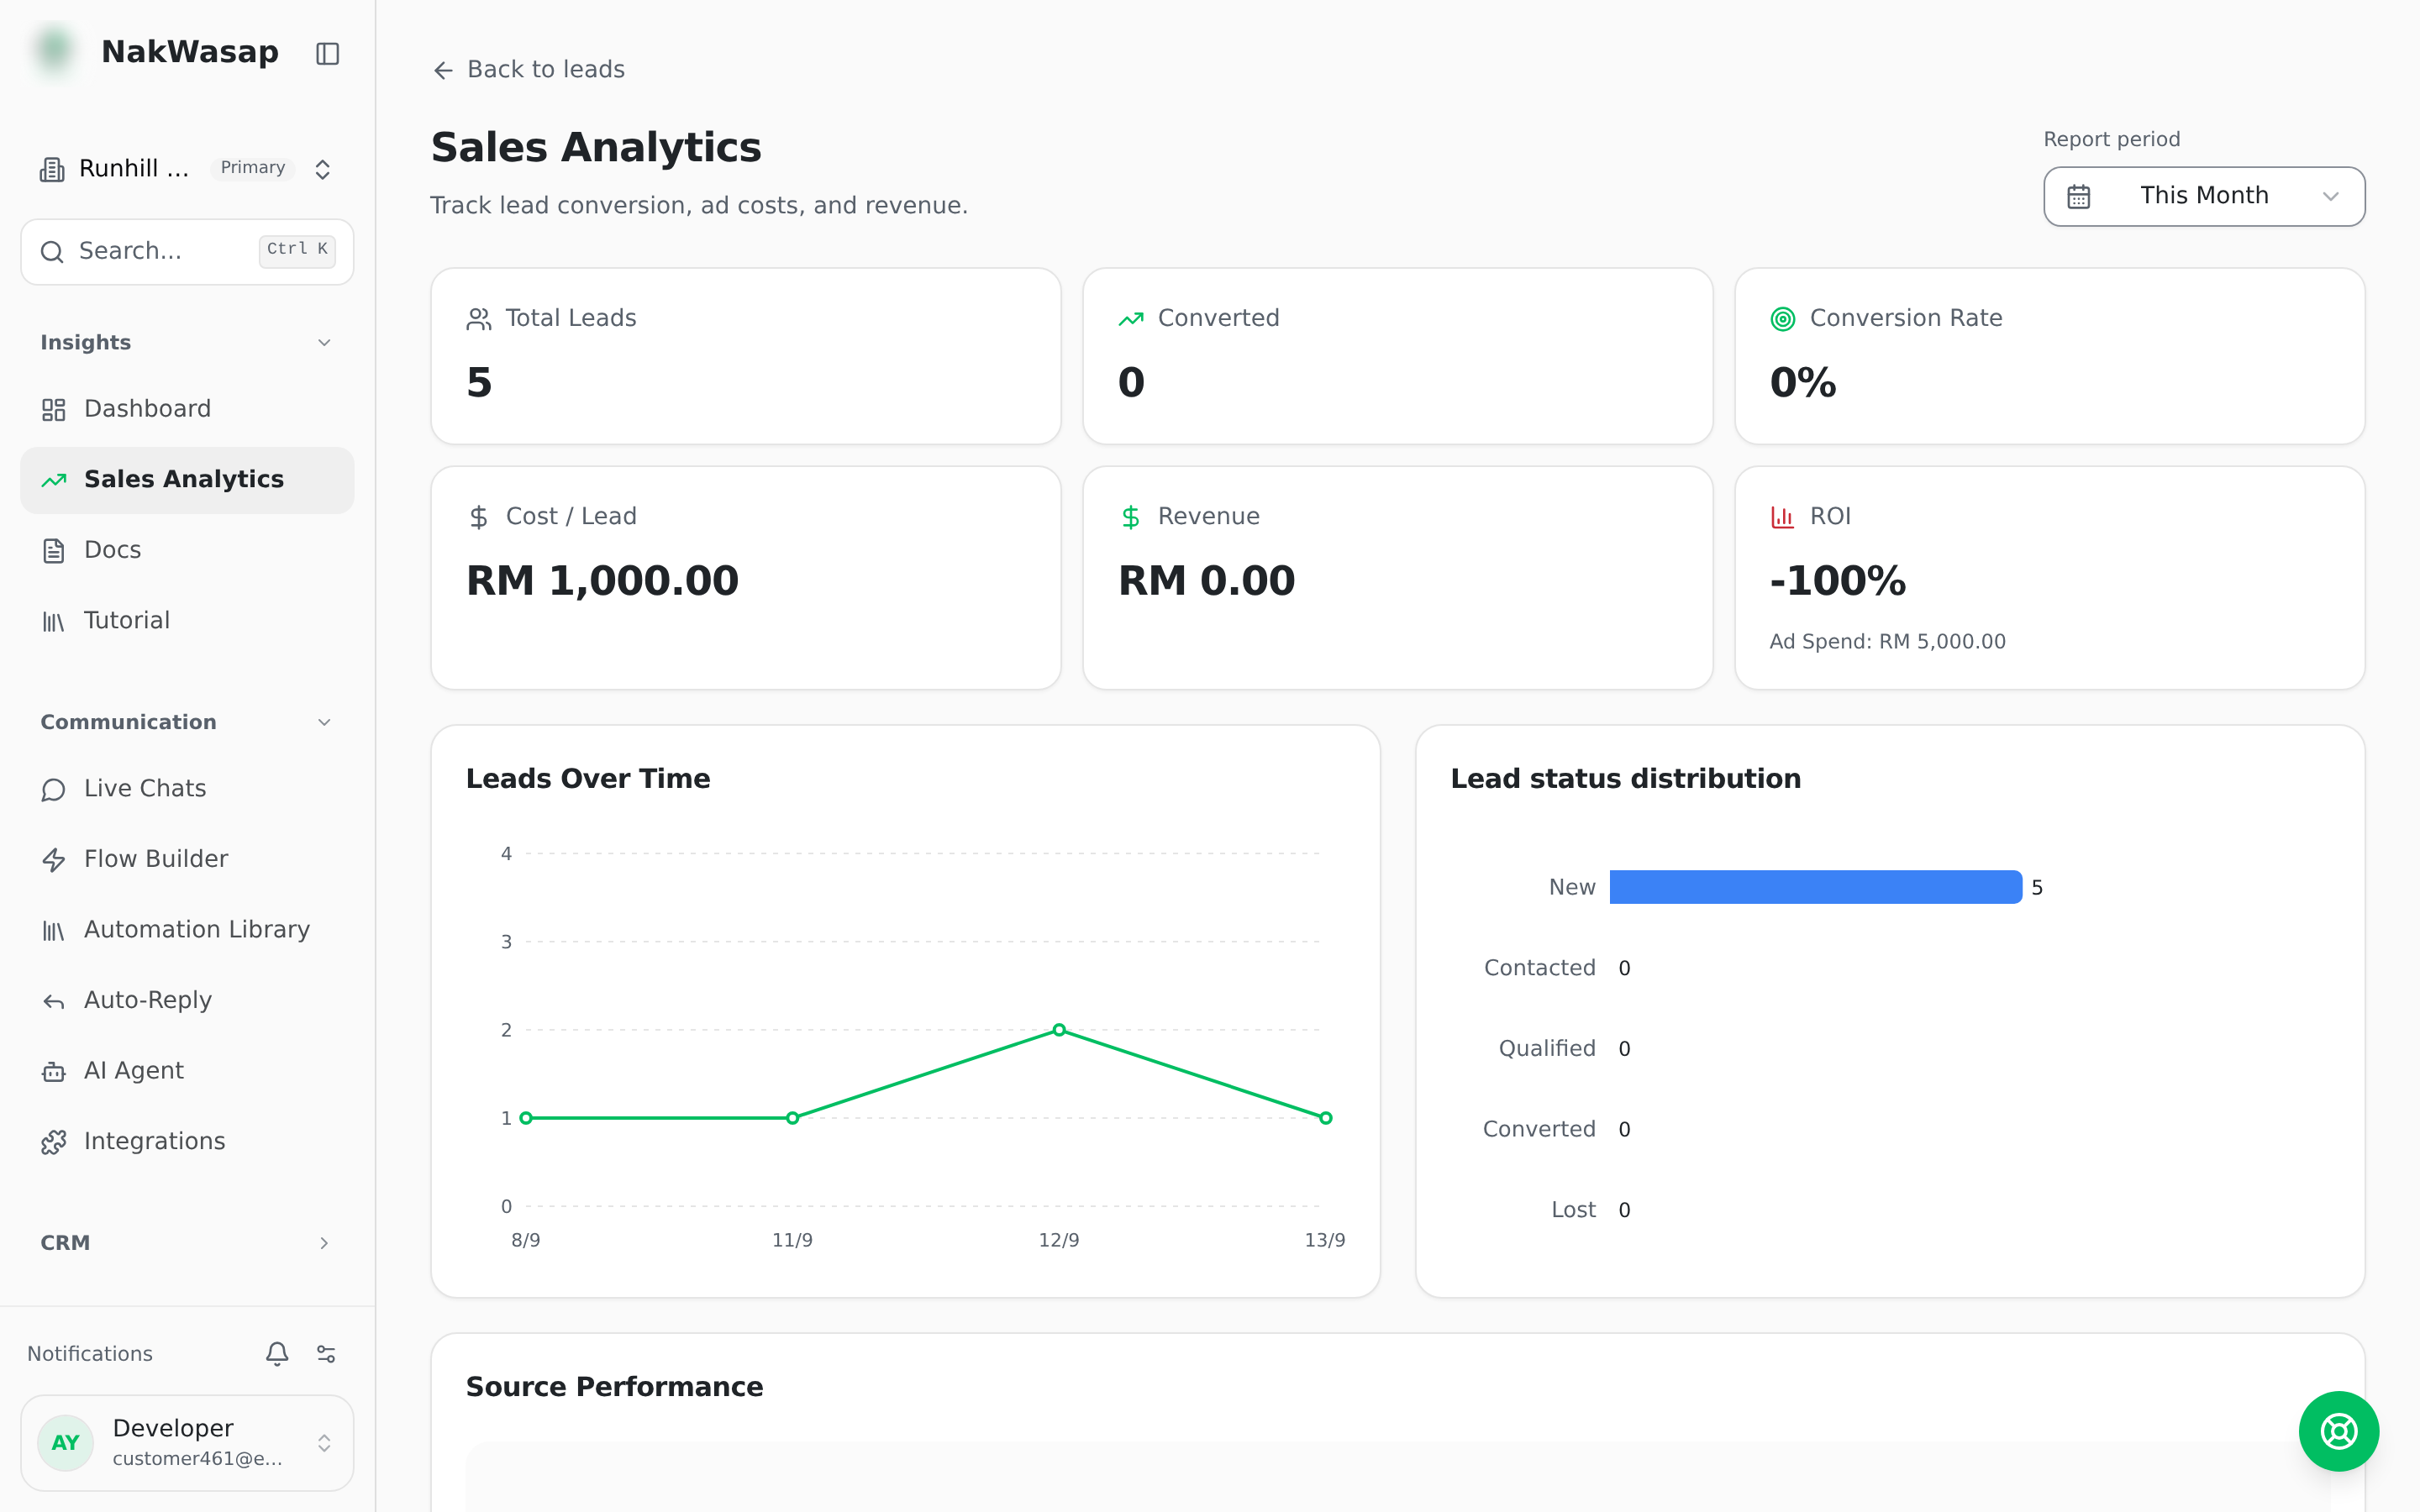
Task: Click the Revenue dollar icon
Action: (1130, 517)
